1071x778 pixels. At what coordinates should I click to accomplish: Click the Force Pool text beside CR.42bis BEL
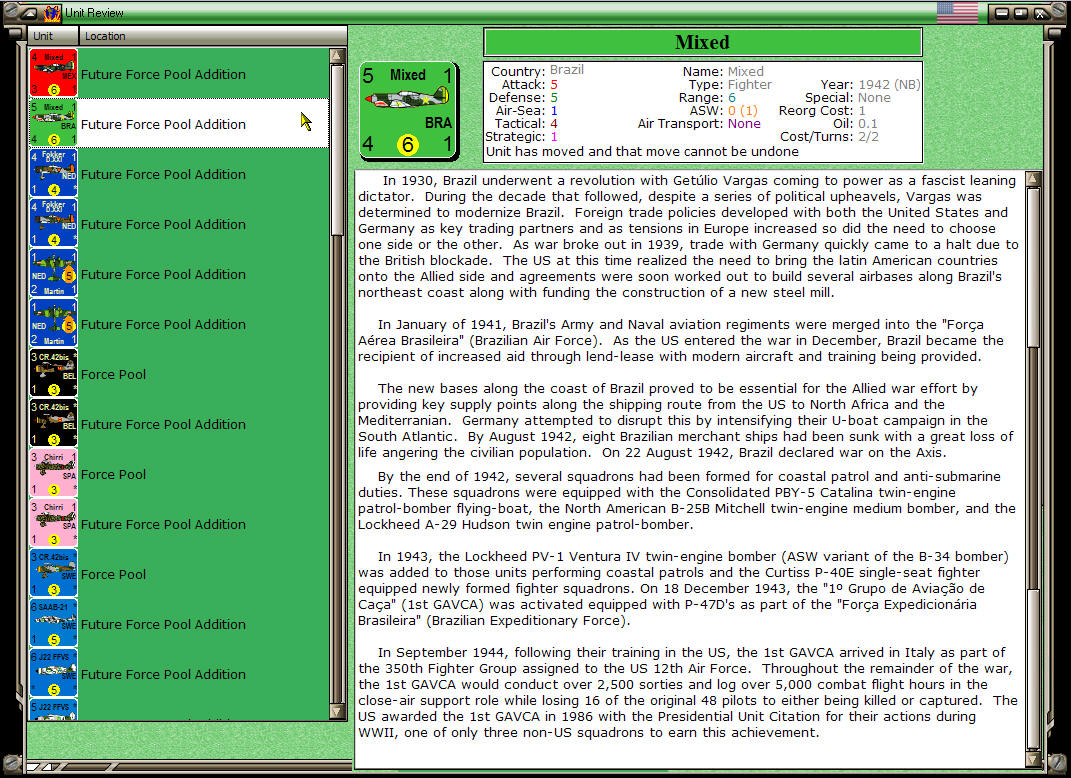click(113, 374)
